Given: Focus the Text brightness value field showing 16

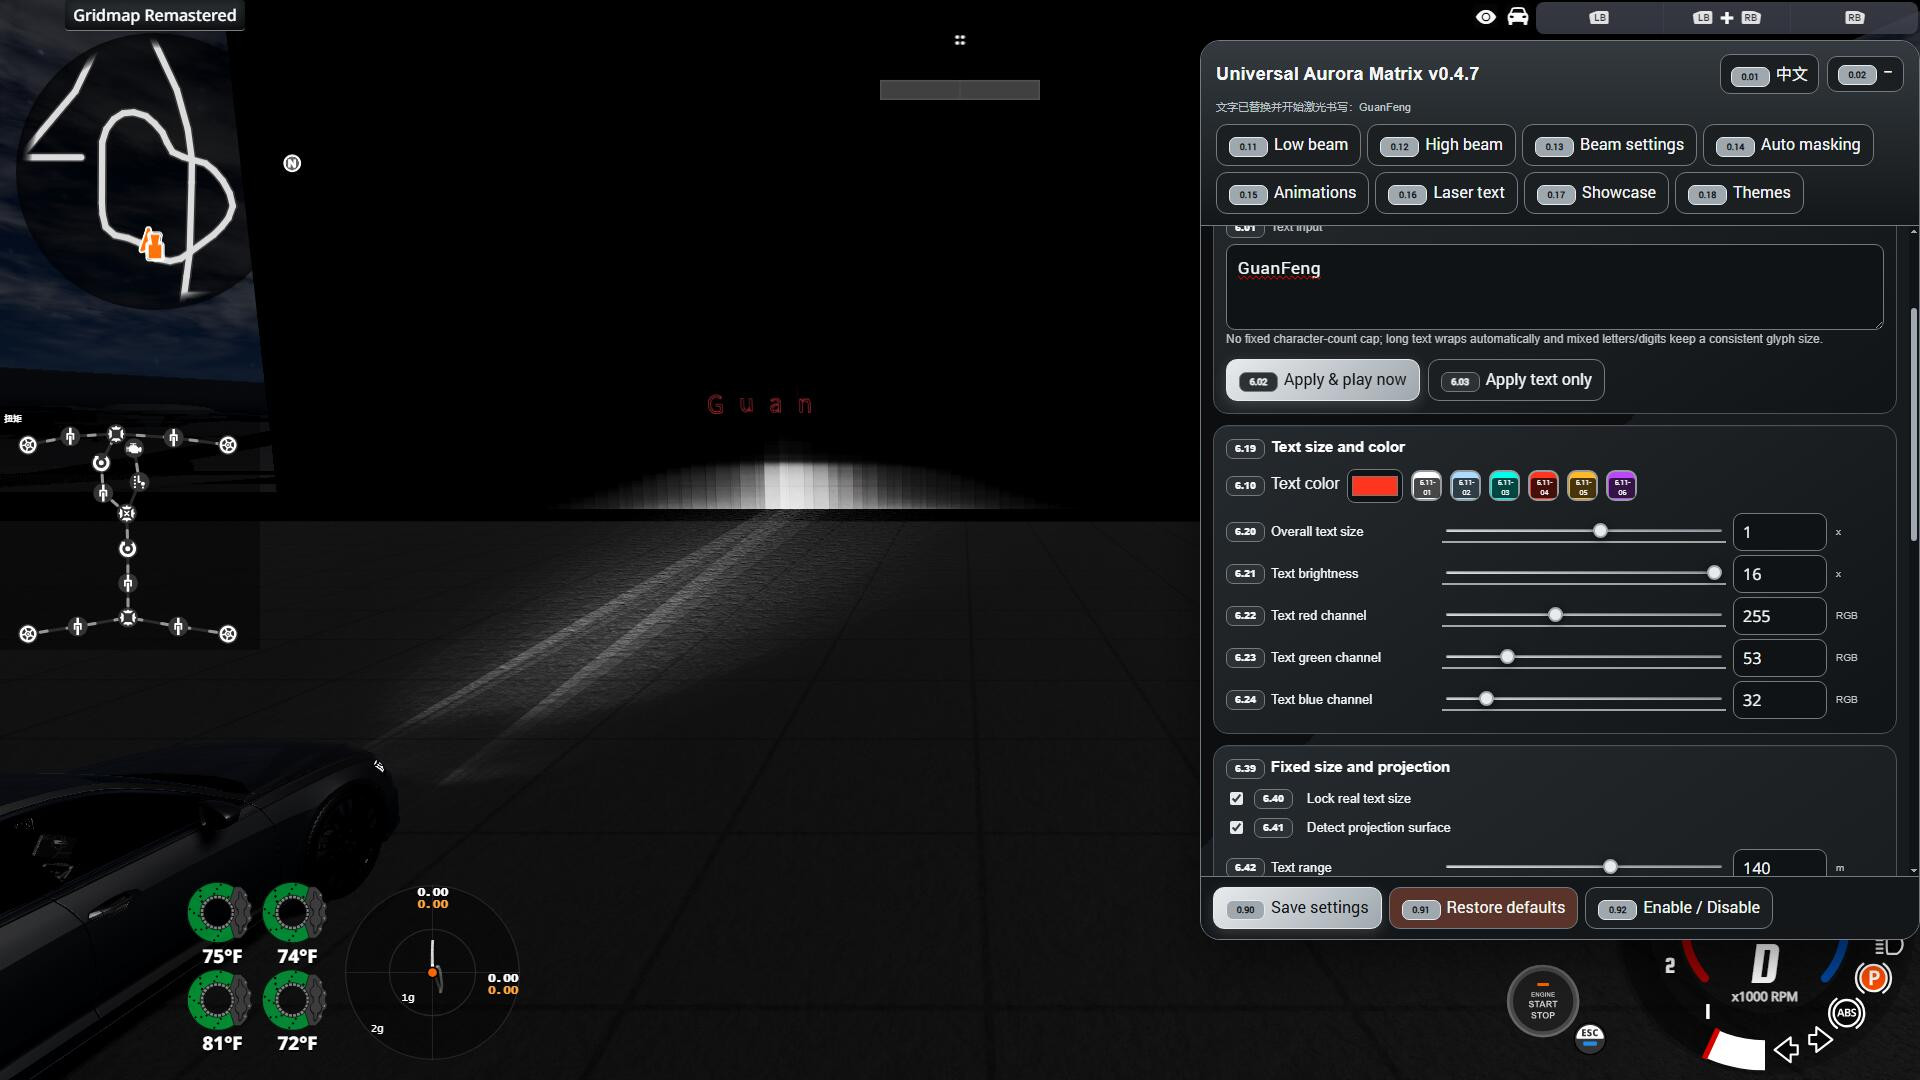Looking at the screenshot, I should click(1779, 574).
